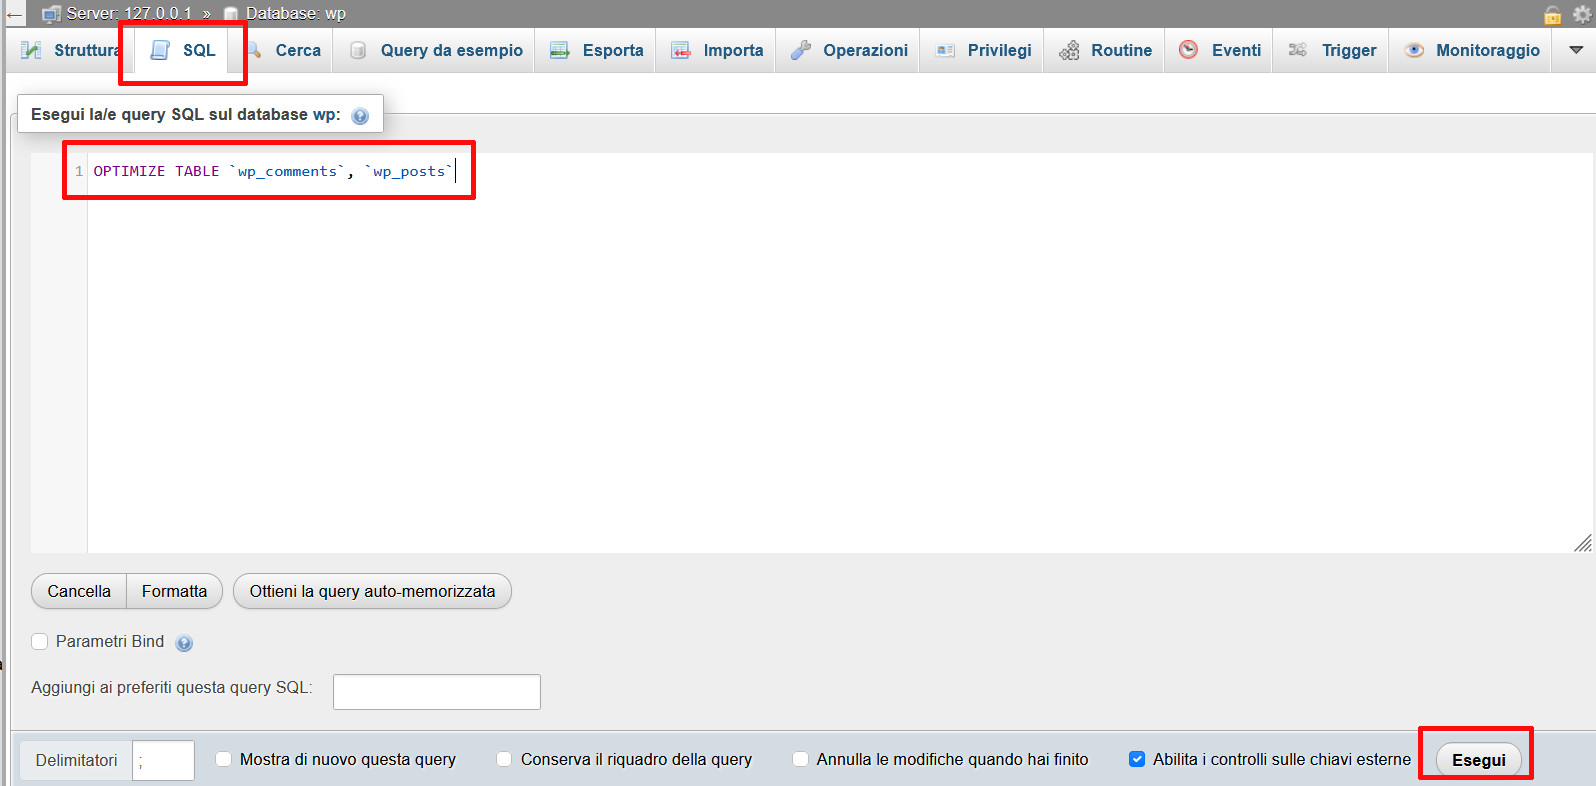Click the SQL page icon
Image resolution: width=1596 pixels, height=786 pixels.
(x=160, y=50)
